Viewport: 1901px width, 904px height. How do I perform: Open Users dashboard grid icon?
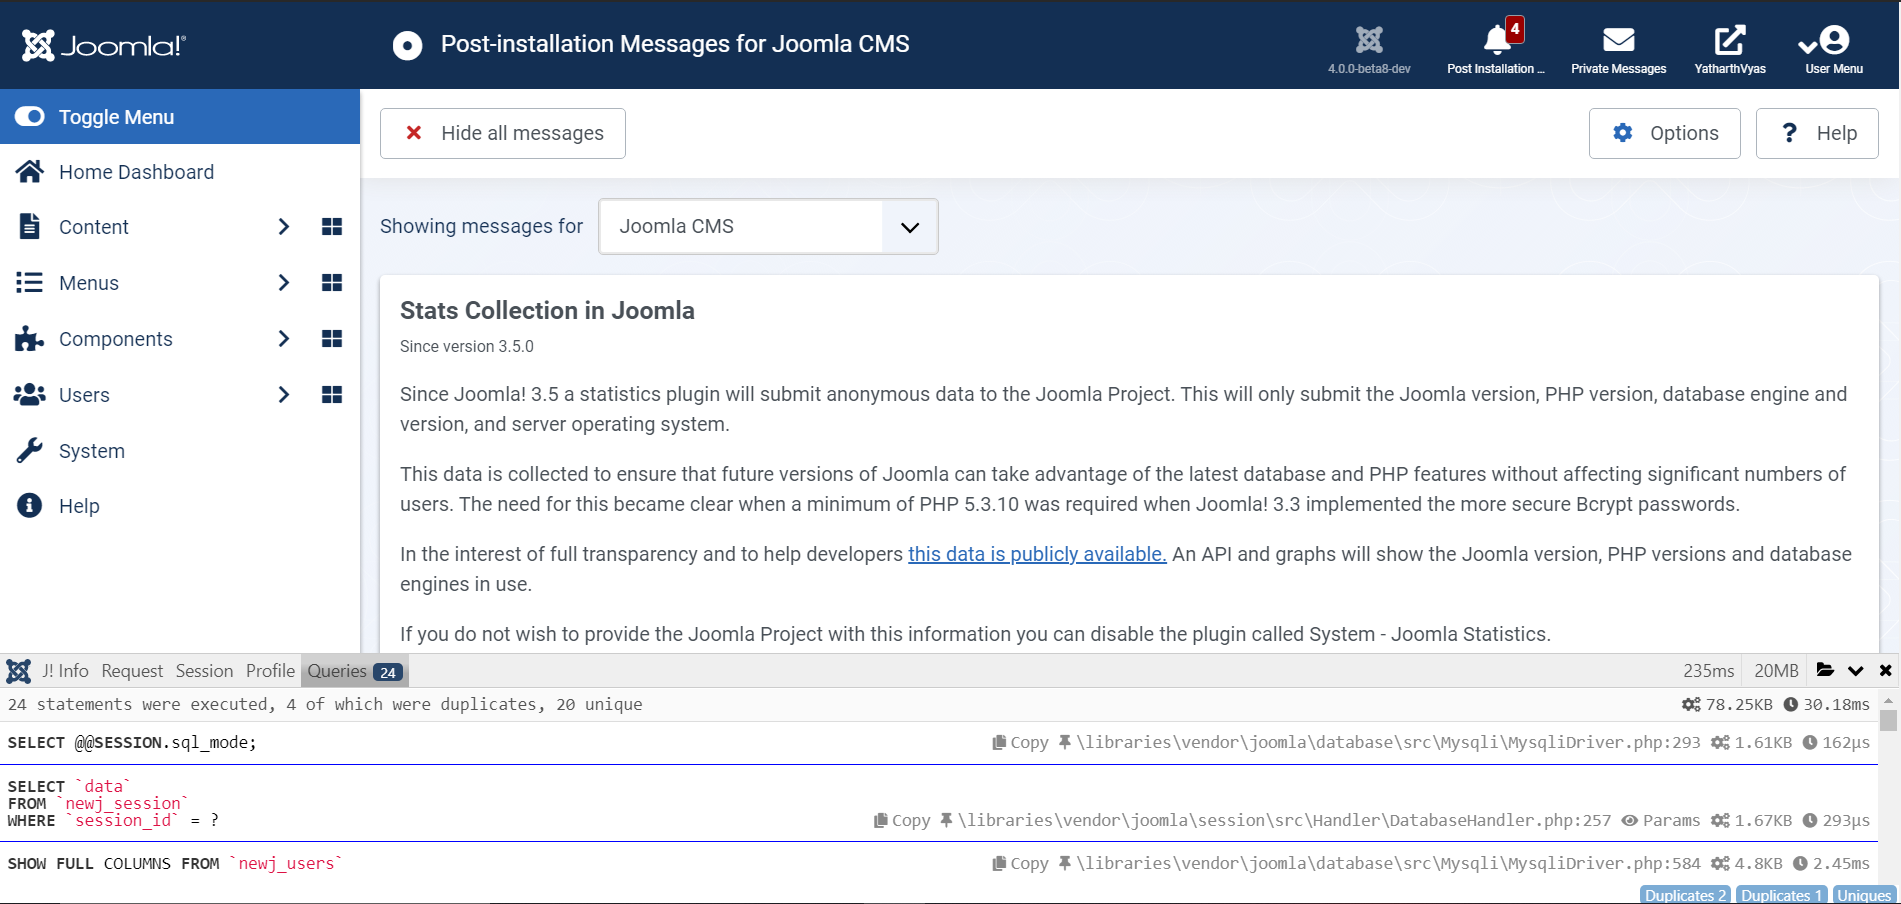pos(332,395)
